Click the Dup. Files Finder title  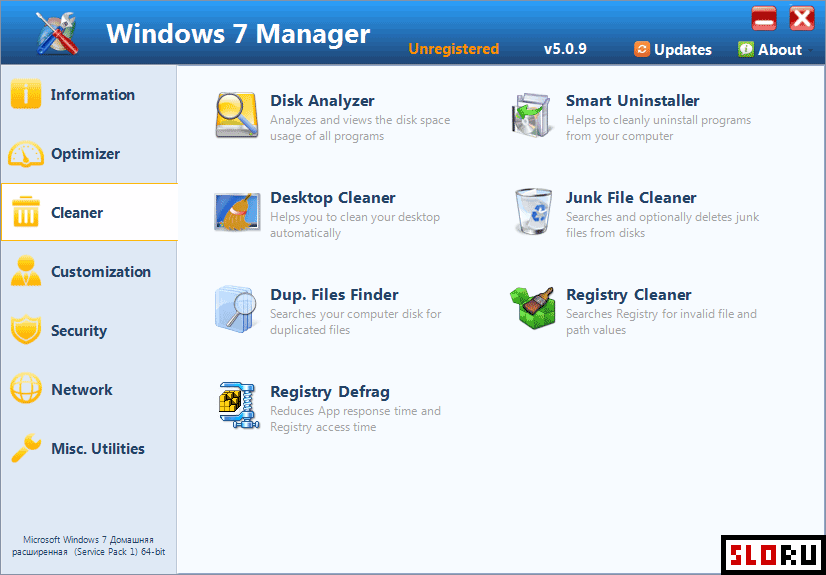click(334, 295)
